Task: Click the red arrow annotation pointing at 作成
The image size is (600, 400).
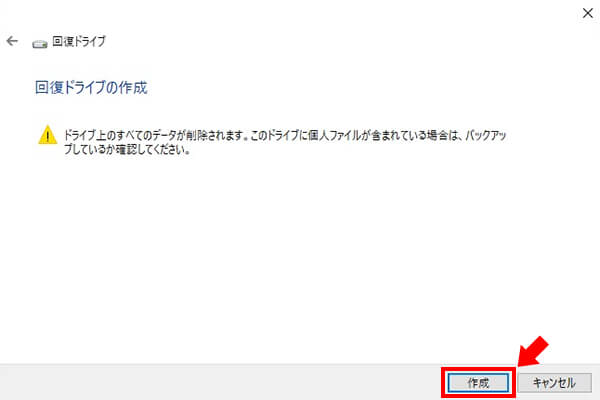Action: (533, 351)
